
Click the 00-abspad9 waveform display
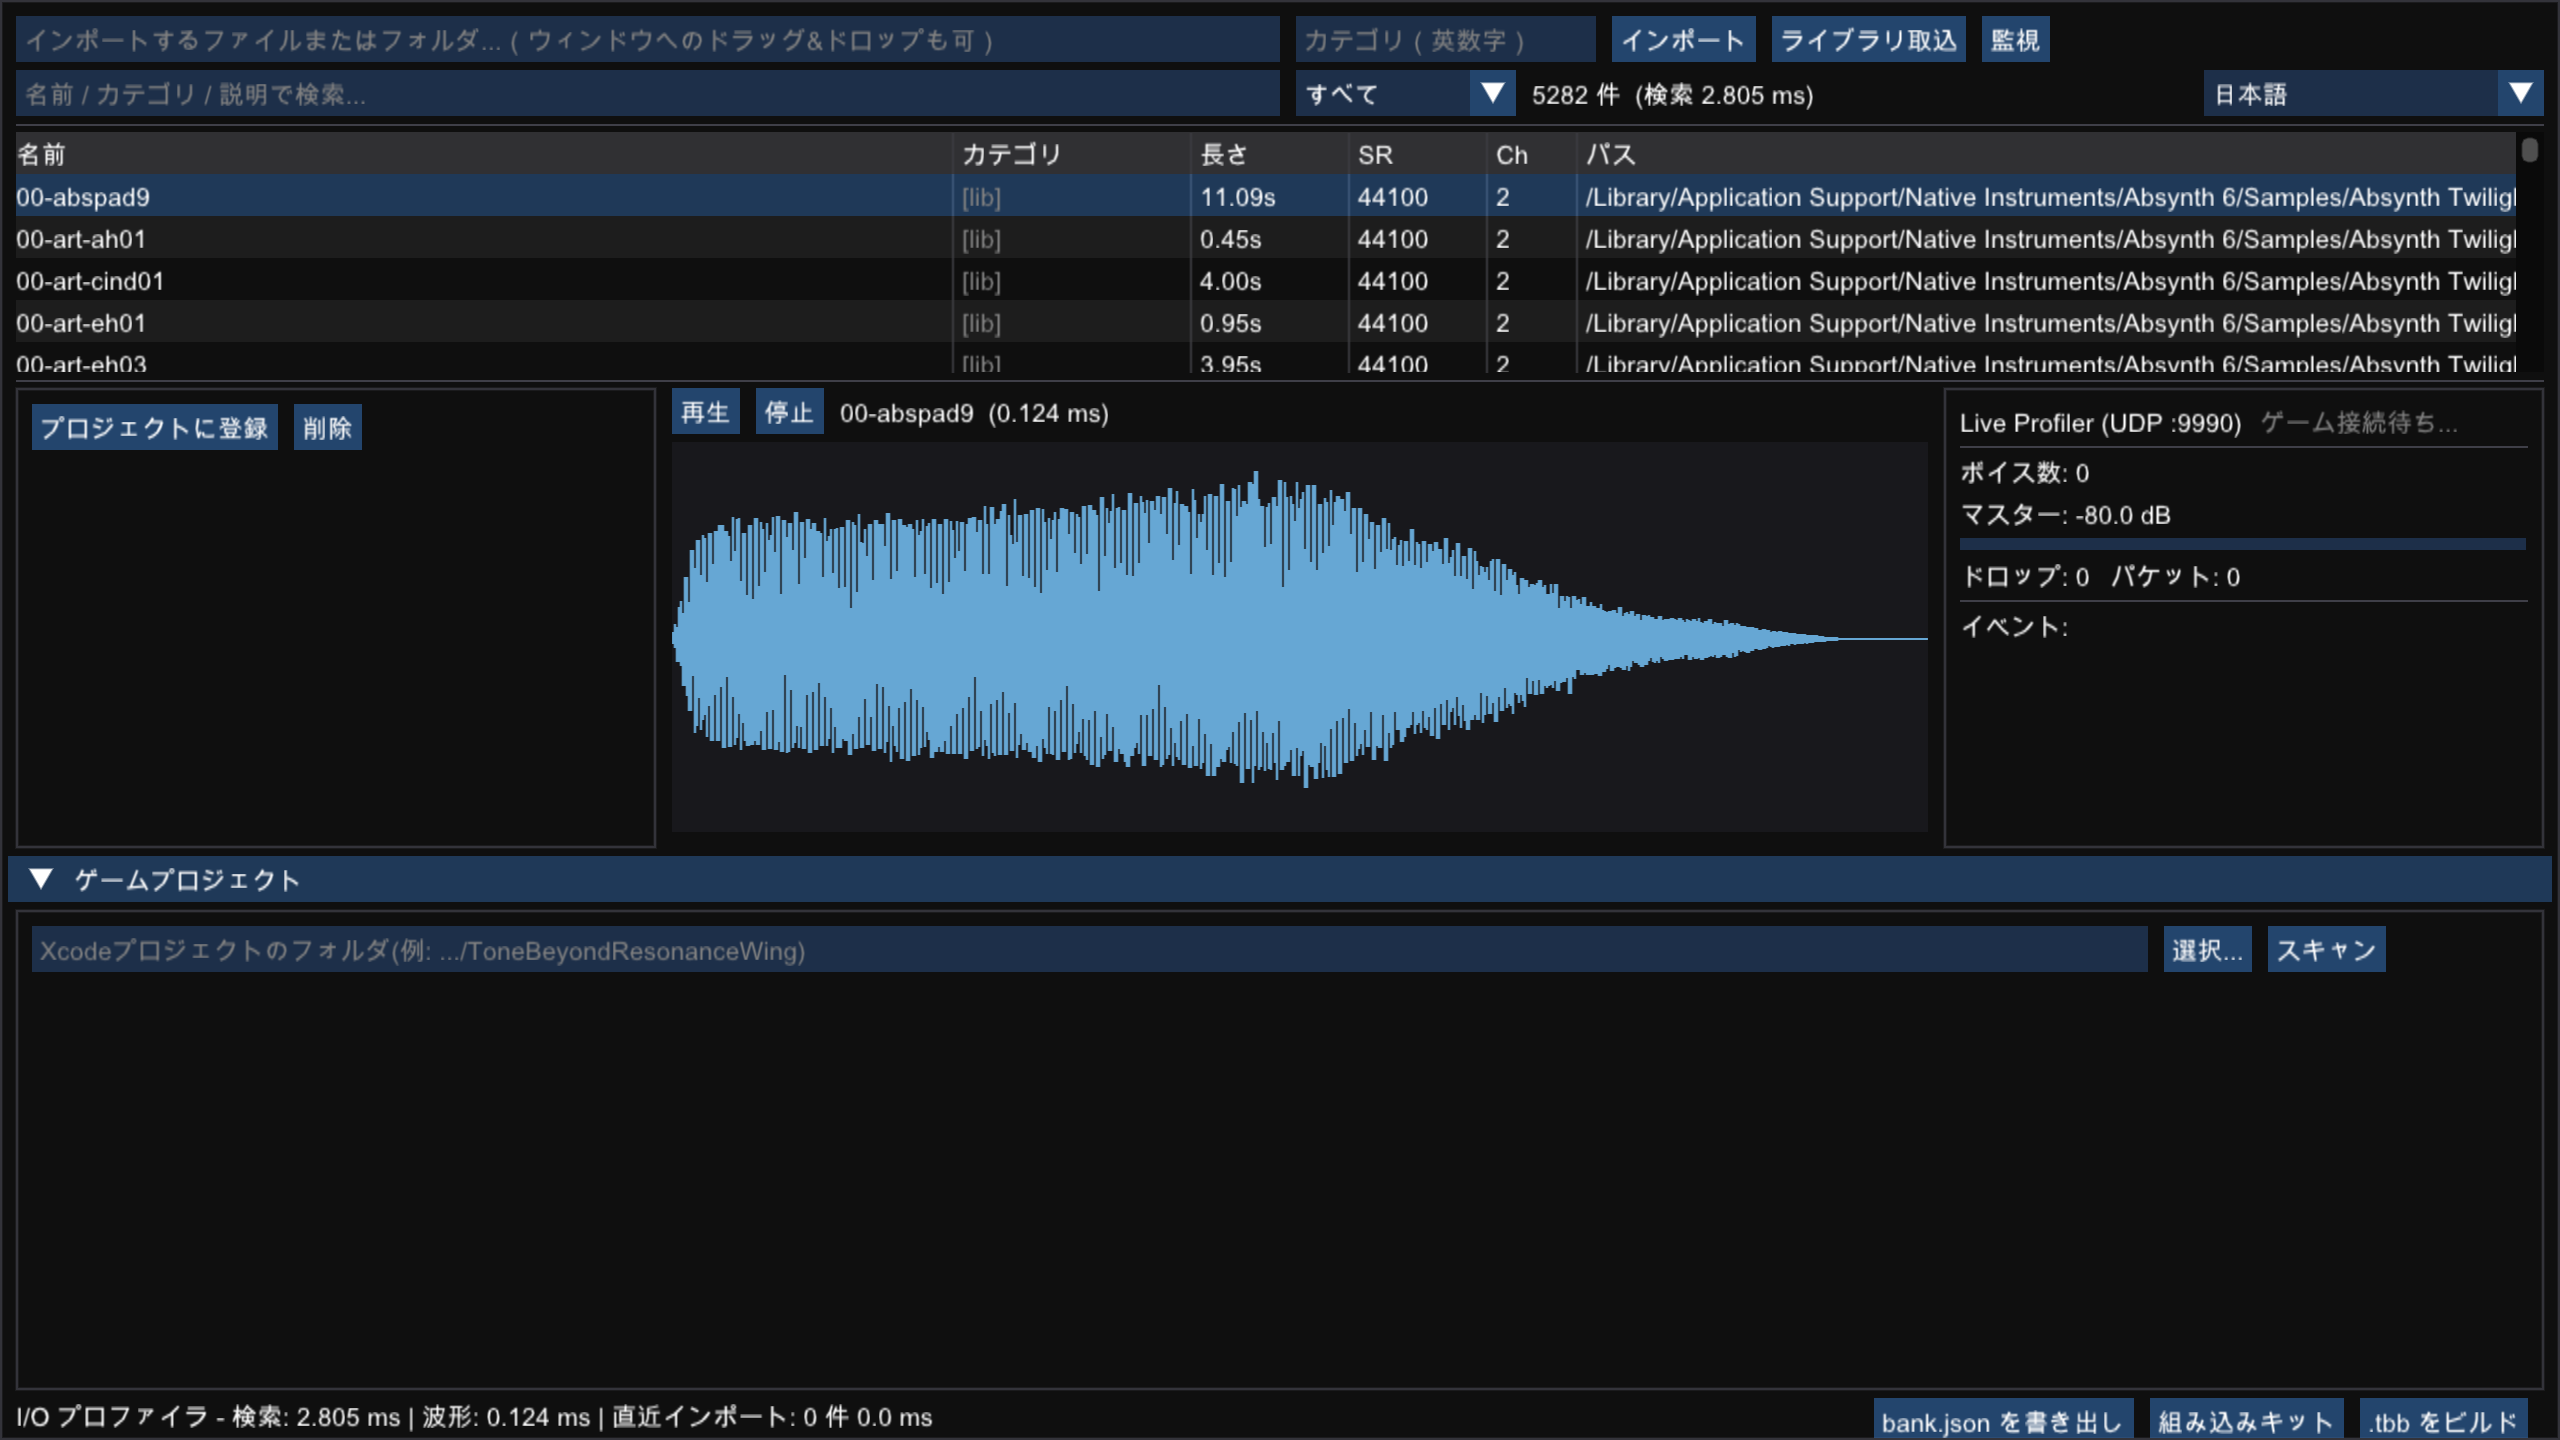(1300, 637)
